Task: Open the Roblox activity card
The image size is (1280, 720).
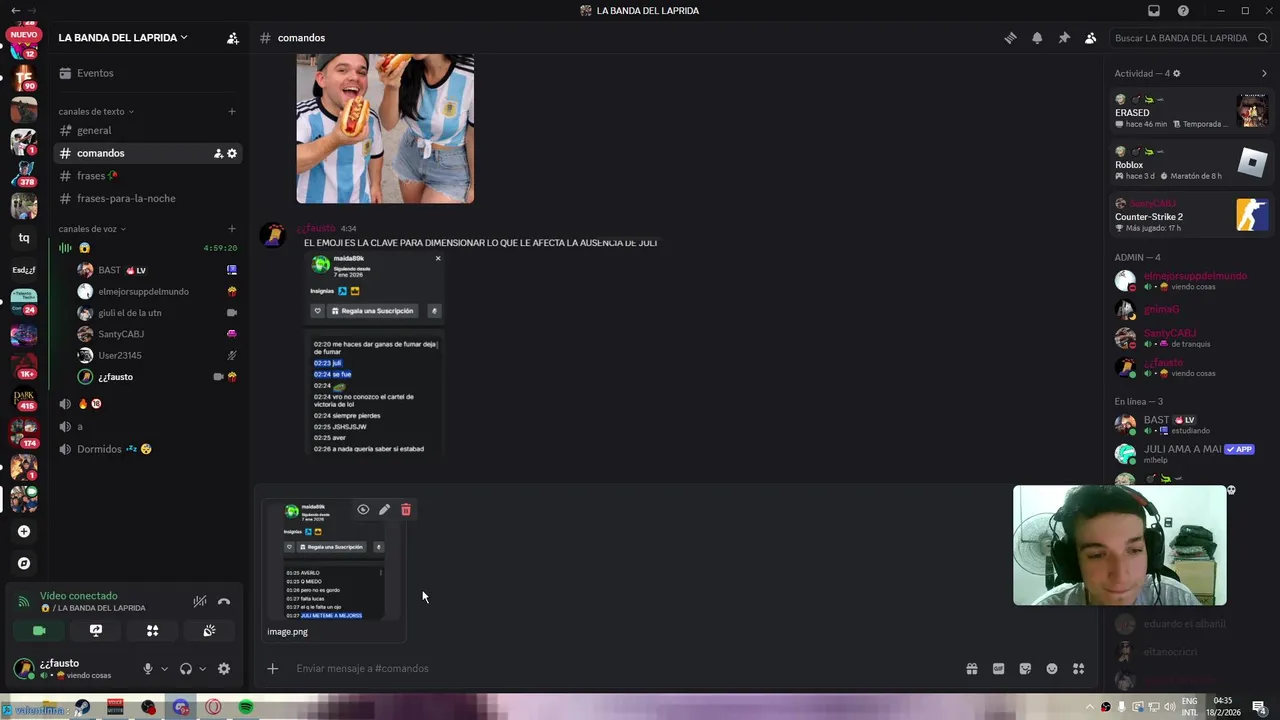Action: tap(1191, 163)
